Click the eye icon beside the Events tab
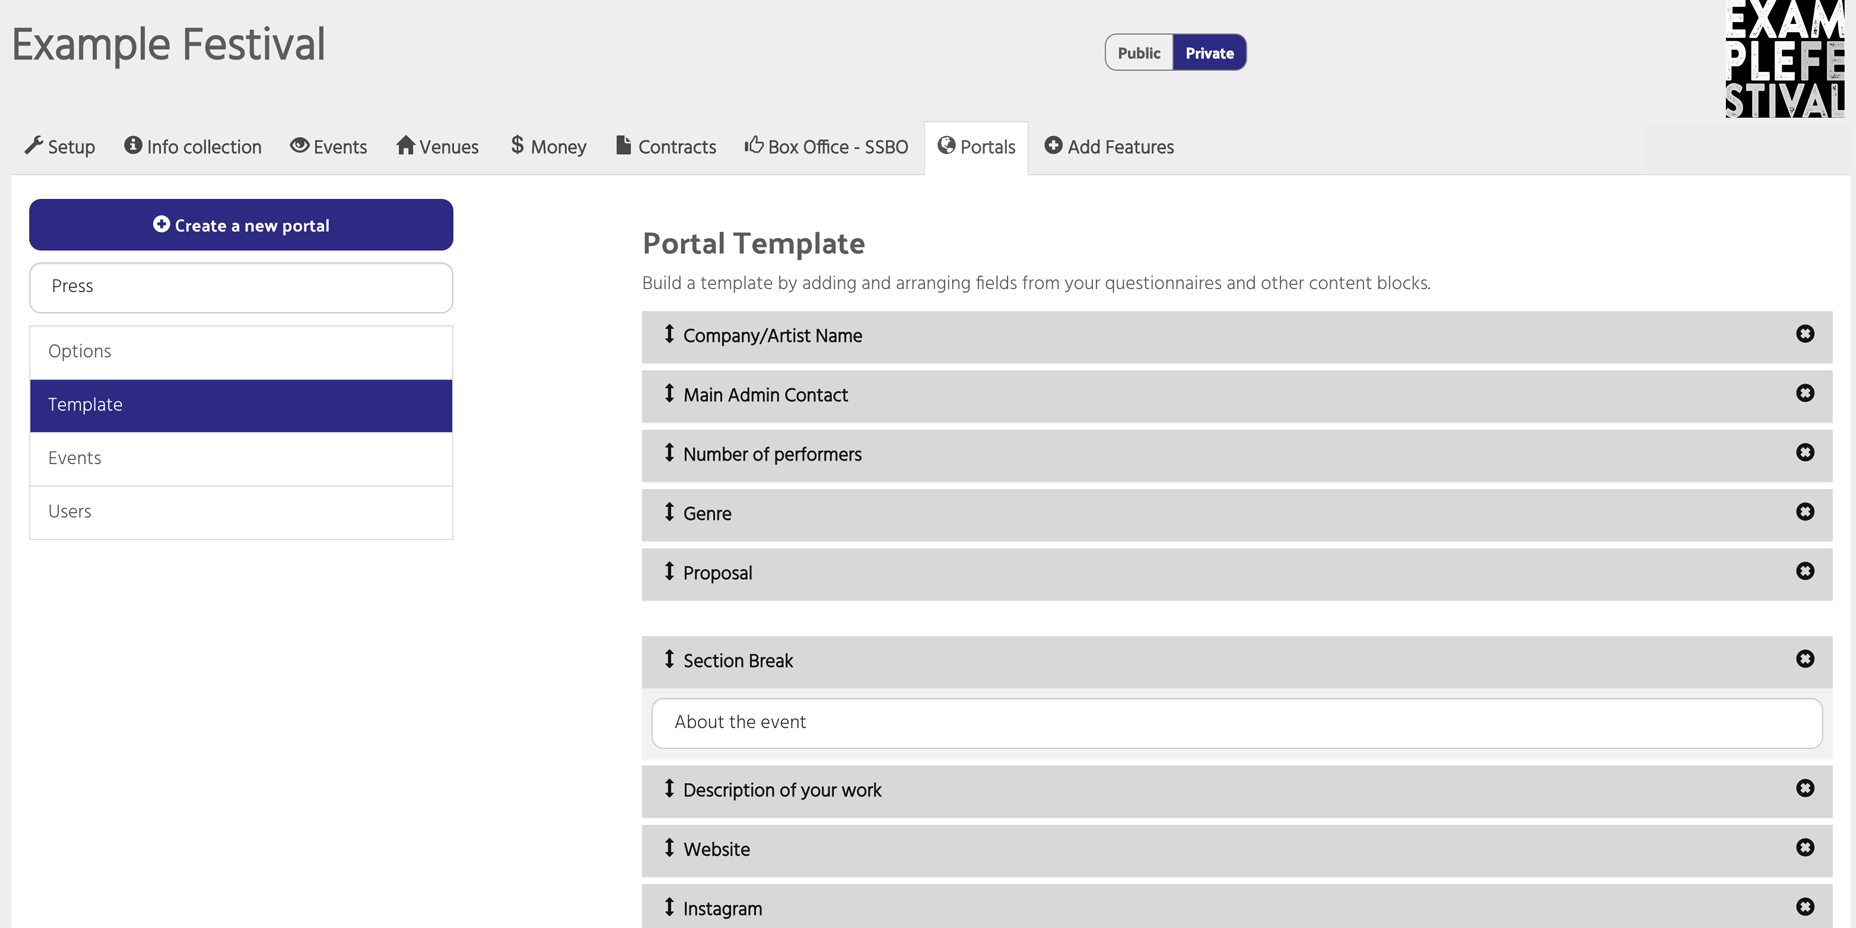Viewport: 1856px width, 928px height. [299, 145]
